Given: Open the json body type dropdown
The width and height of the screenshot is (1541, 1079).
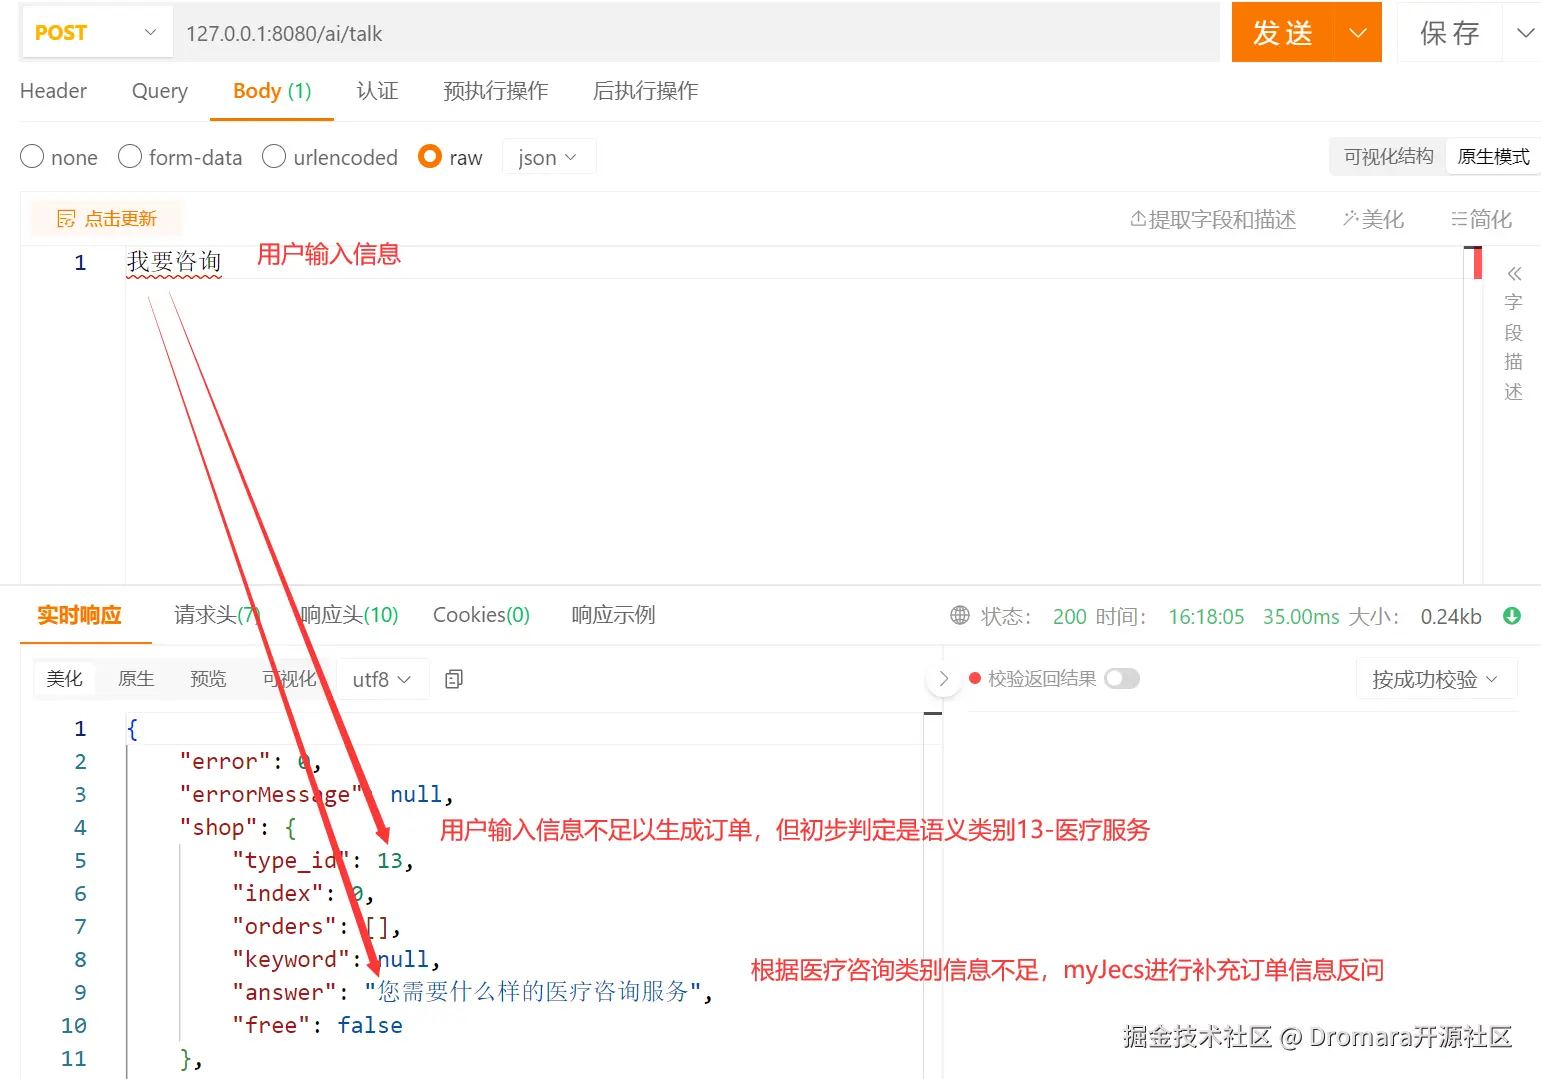Looking at the screenshot, I should 547,157.
